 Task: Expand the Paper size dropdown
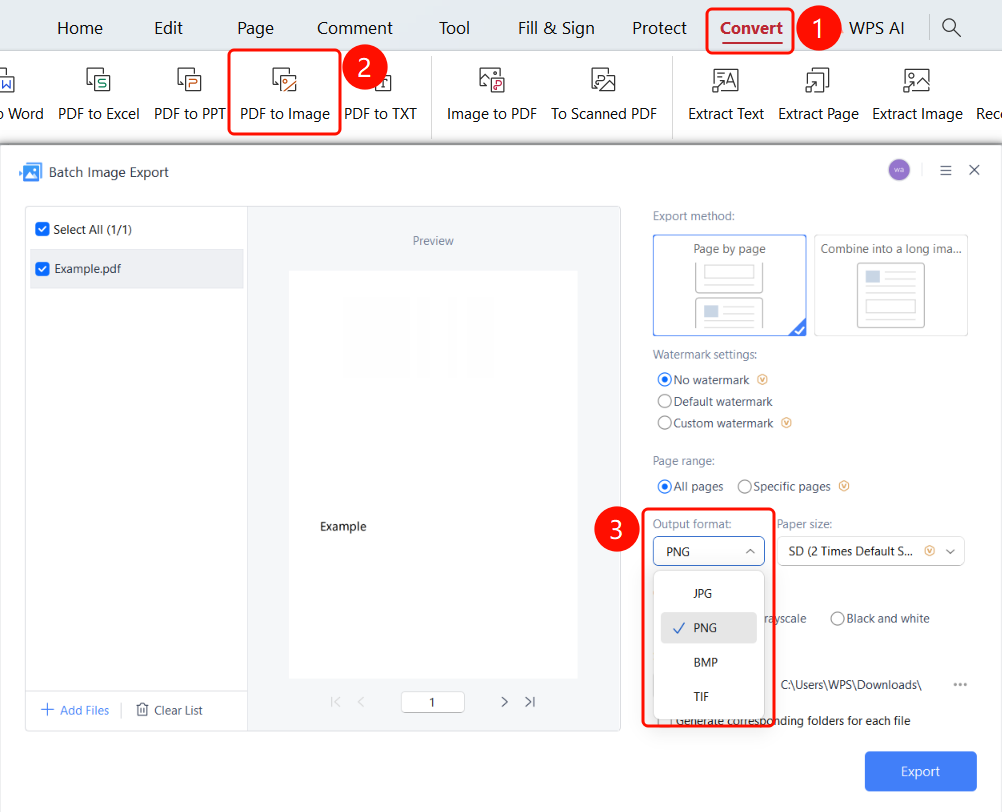(x=870, y=551)
